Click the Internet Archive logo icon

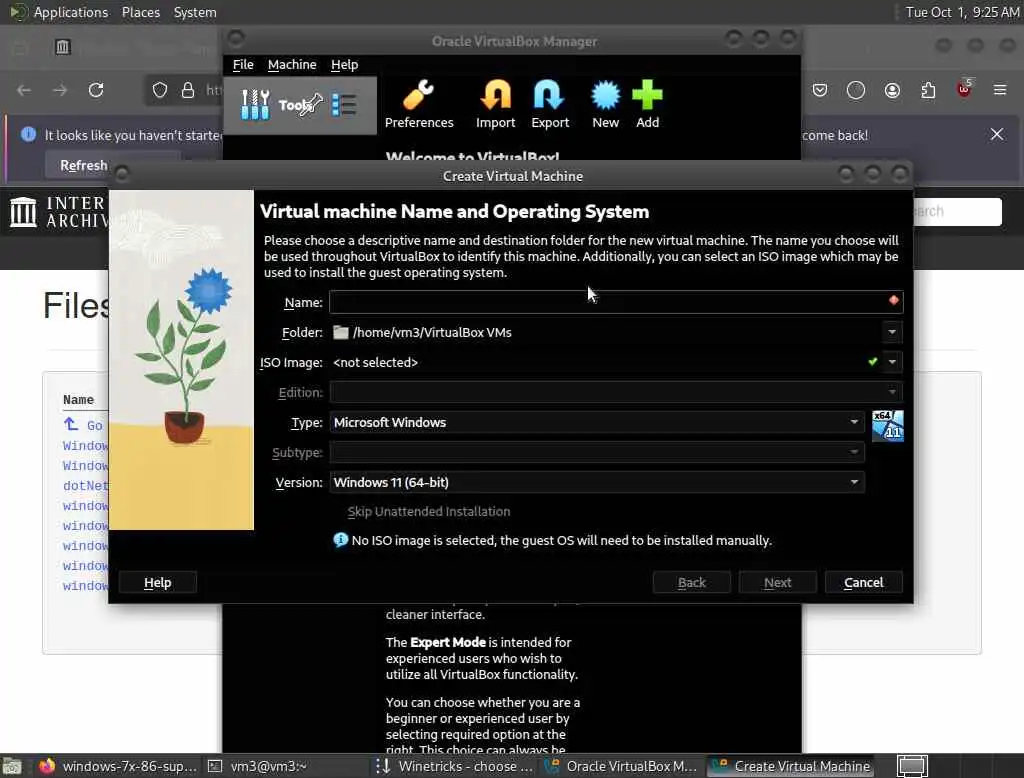24,212
